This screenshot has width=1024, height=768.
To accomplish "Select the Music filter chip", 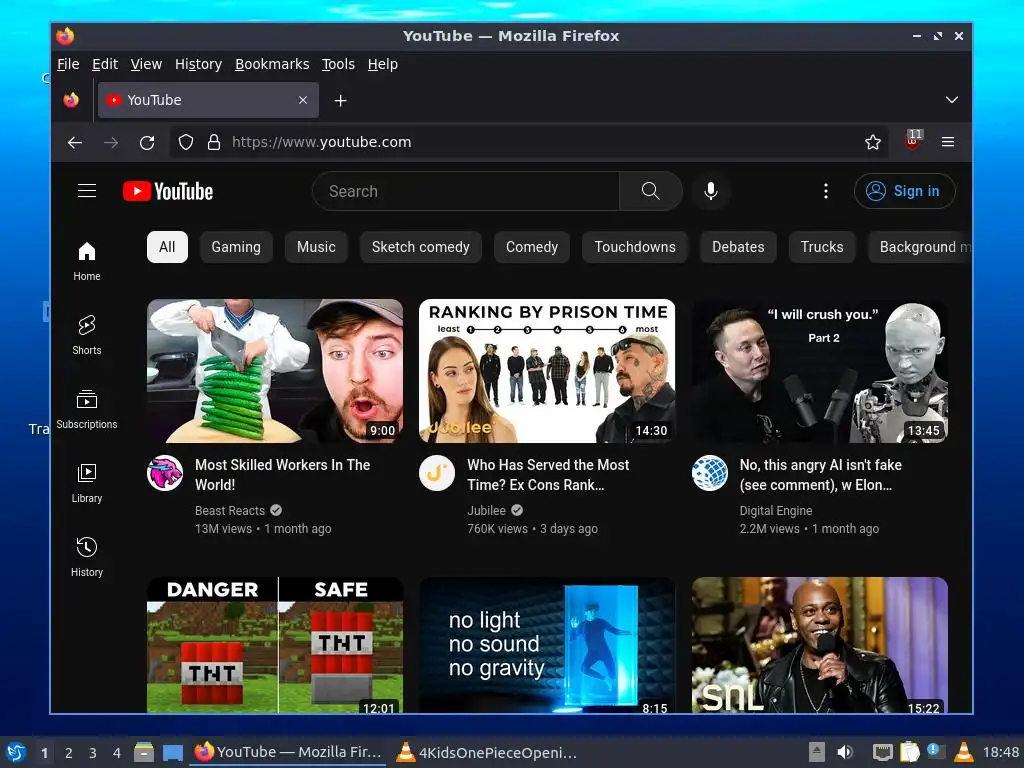I will pyautogui.click(x=316, y=247).
